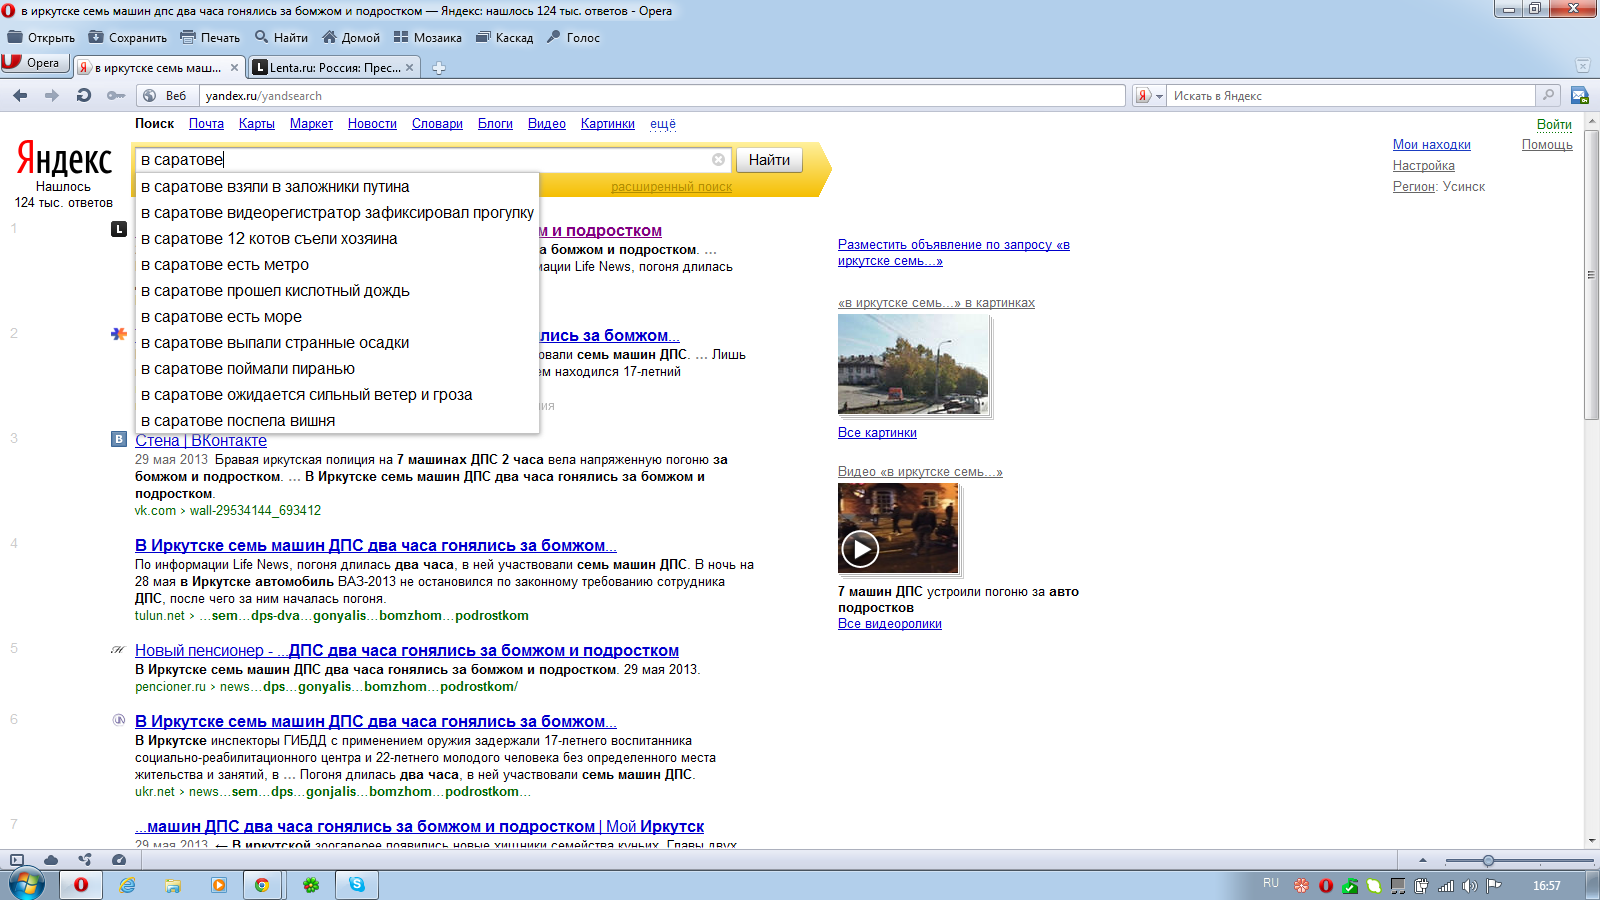Toggle Opera Turbo speedometer icon
This screenshot has width=1600, height=900.
[x=119, y=860]
